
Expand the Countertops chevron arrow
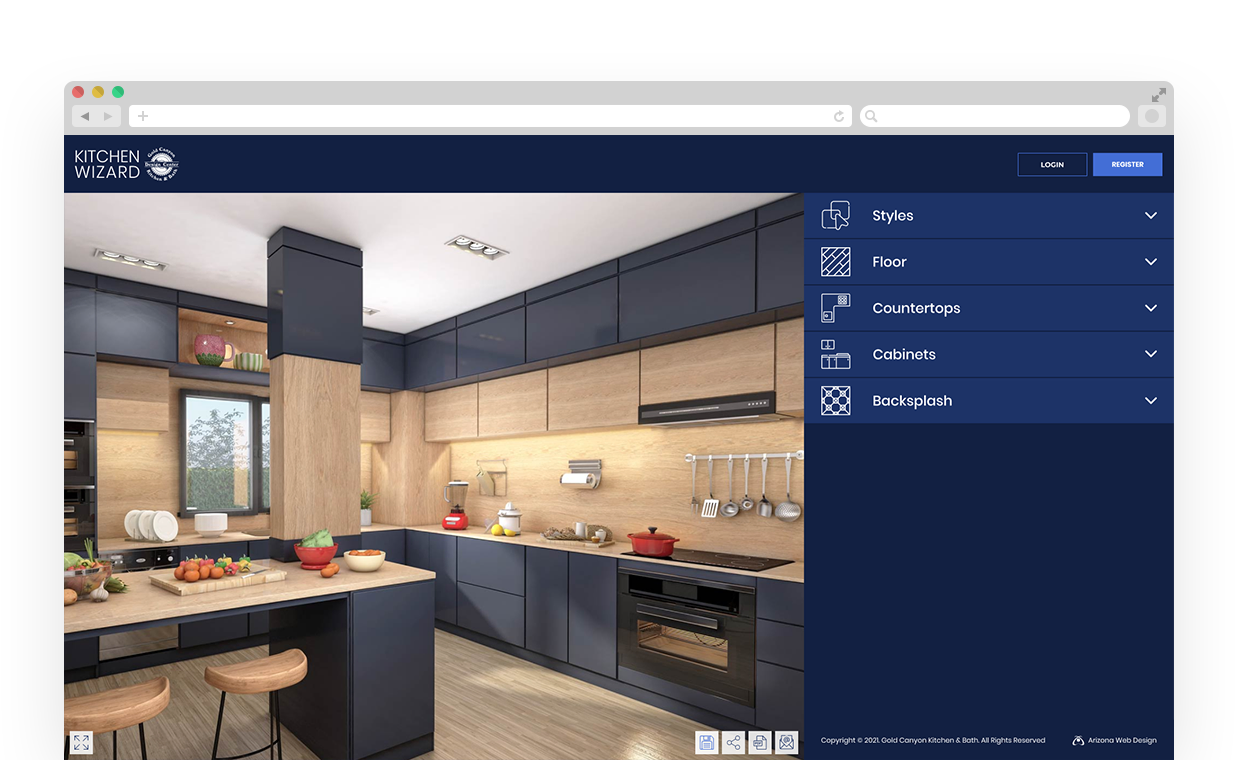[1151, 308]
